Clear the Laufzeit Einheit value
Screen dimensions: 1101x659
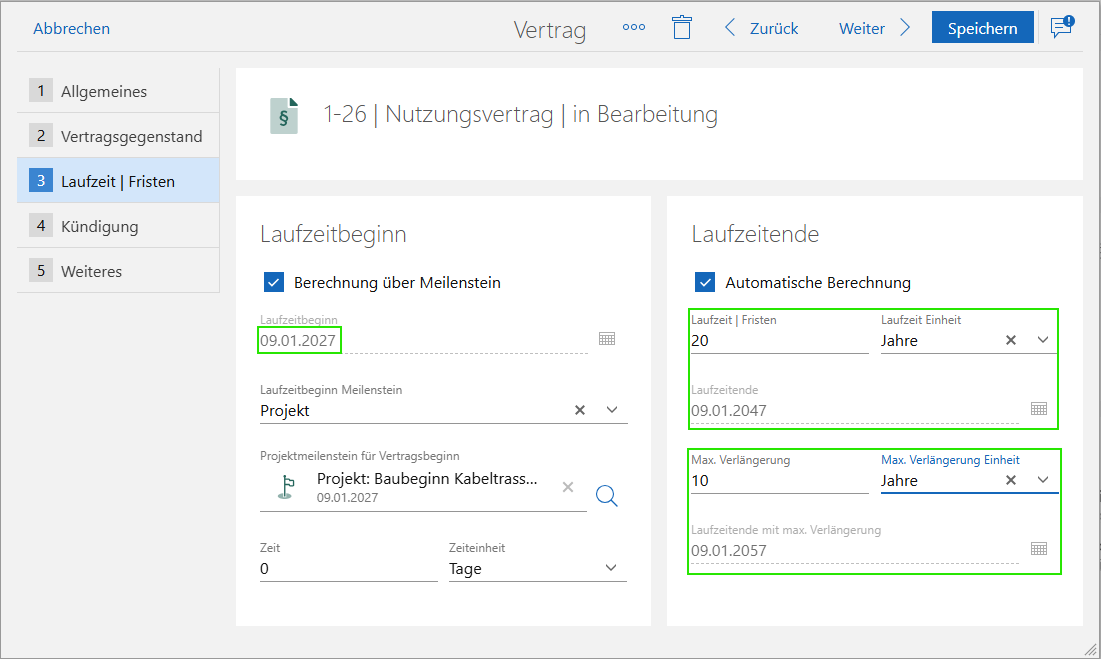coord(1011,340)
